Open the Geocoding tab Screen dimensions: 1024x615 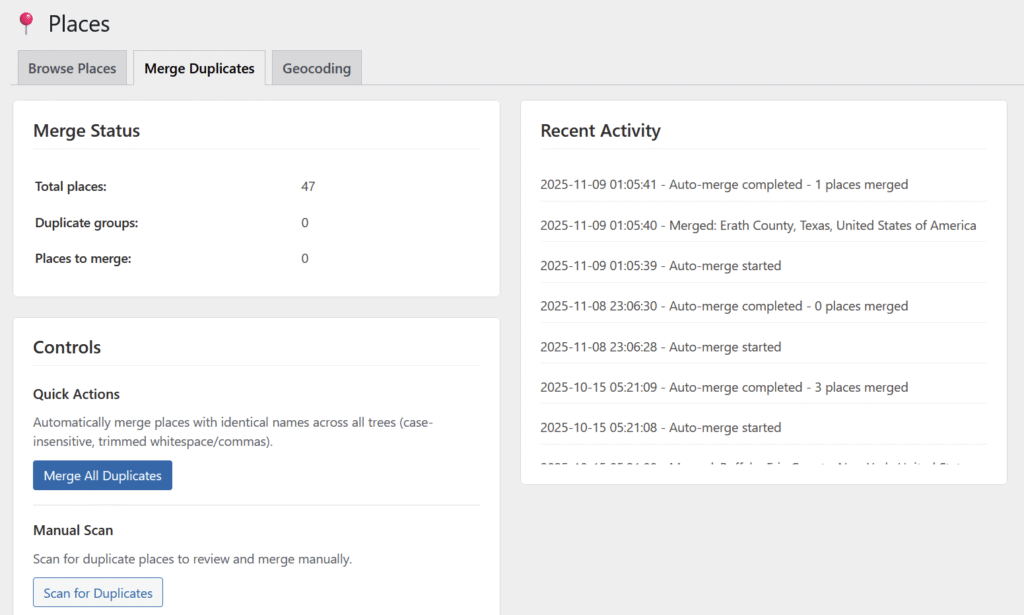(x=316, y=69)
